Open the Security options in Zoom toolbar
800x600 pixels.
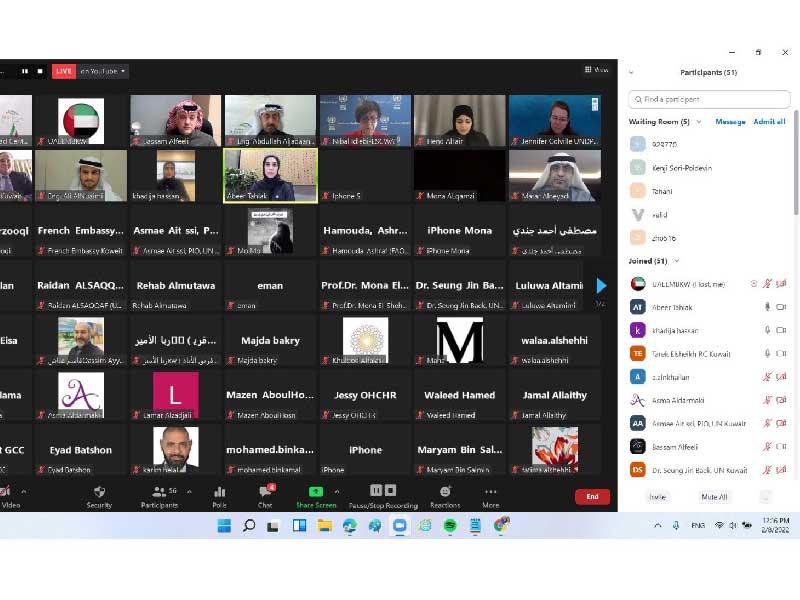(x=99, y=495)
